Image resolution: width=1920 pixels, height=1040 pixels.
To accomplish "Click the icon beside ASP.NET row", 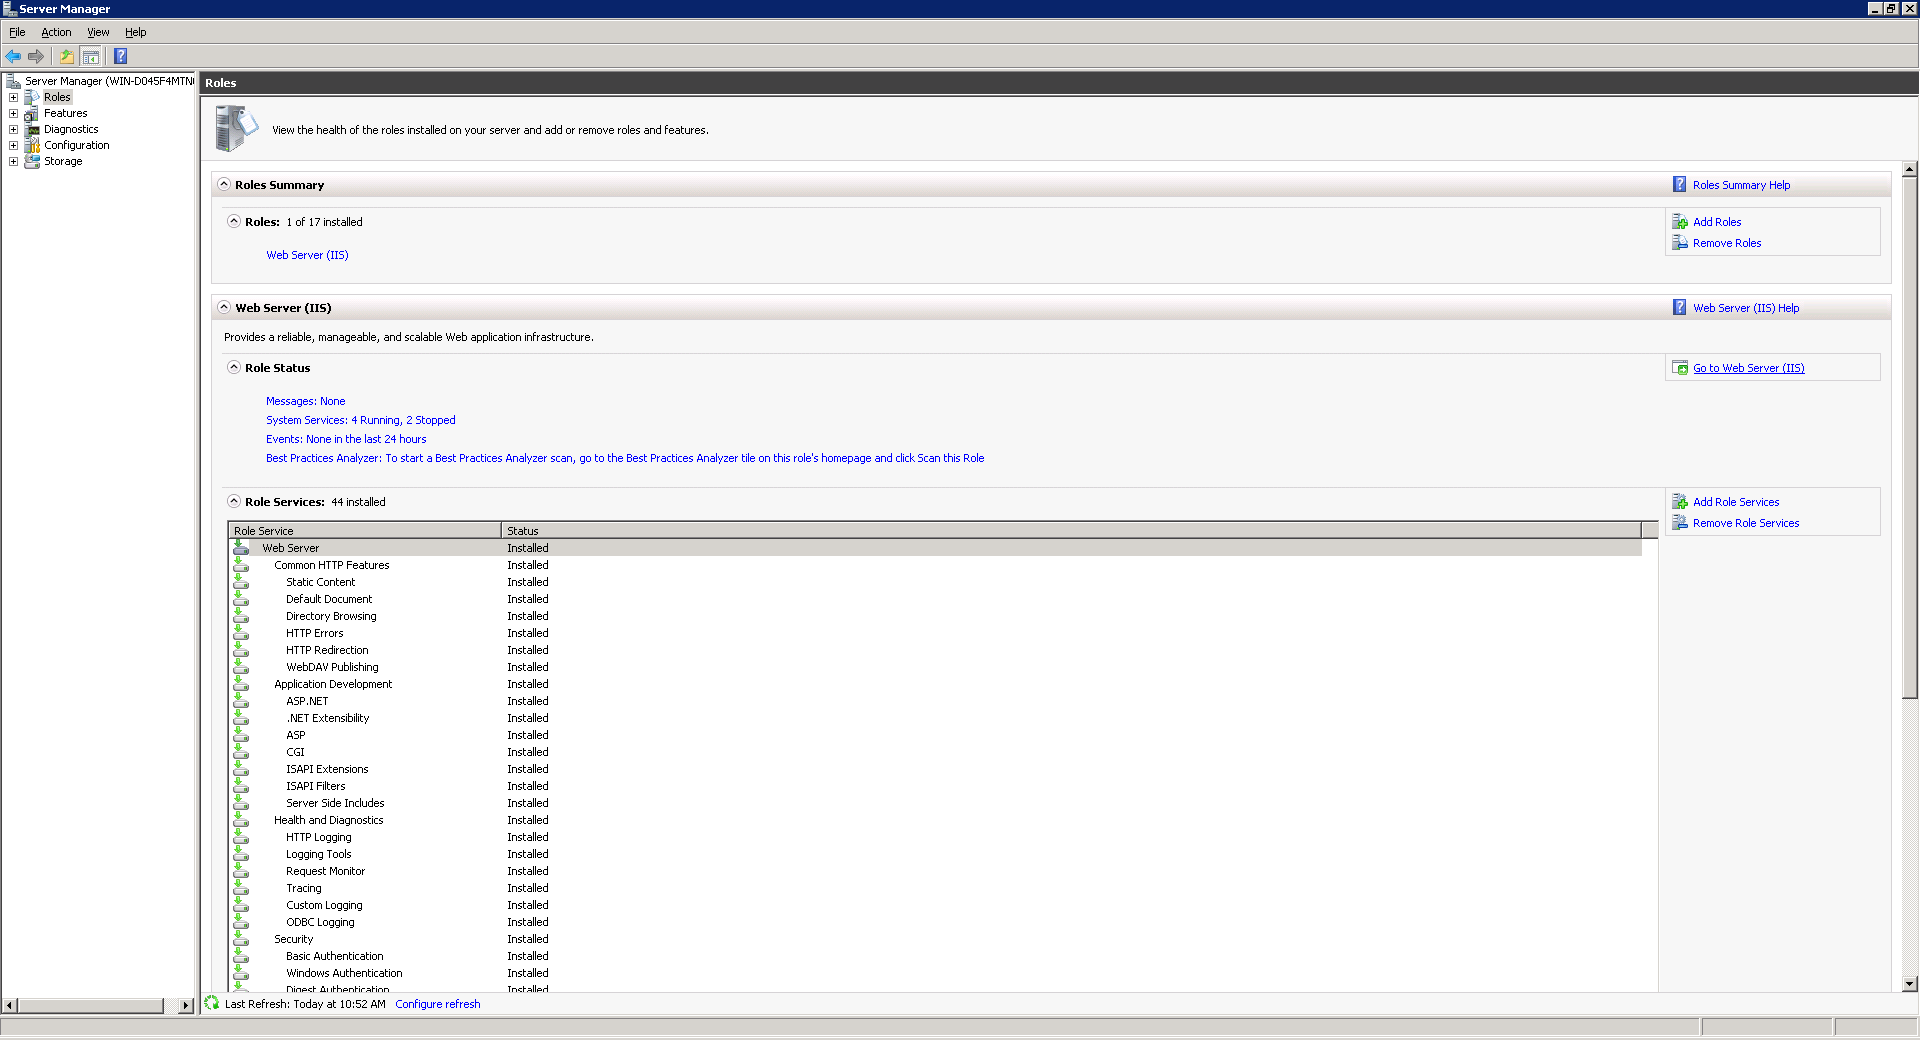I will (x=241, y=700).
